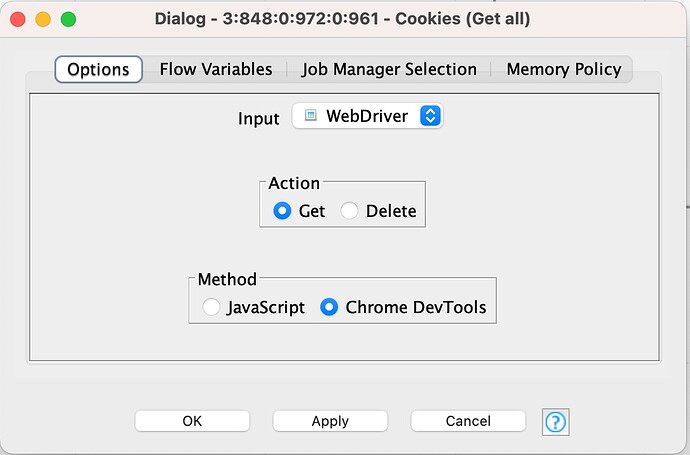Select the Get action radio button
Image resolution: width=690 pixels, height=455 pixels.
[x=282, y=211]
